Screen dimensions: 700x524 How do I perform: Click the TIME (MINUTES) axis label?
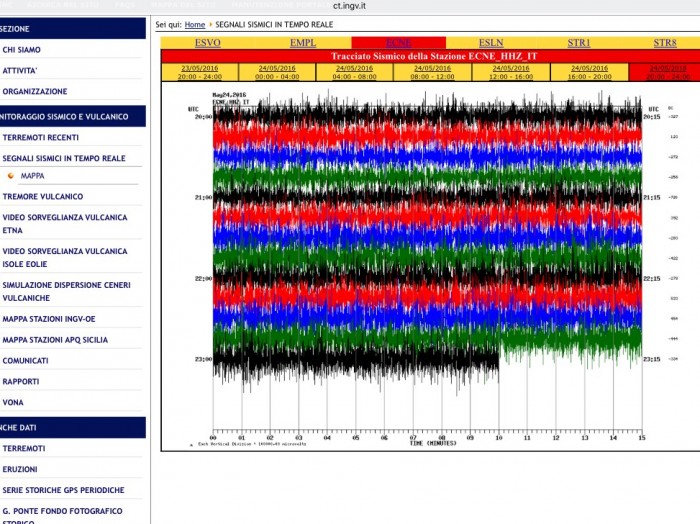pos(433,443)
